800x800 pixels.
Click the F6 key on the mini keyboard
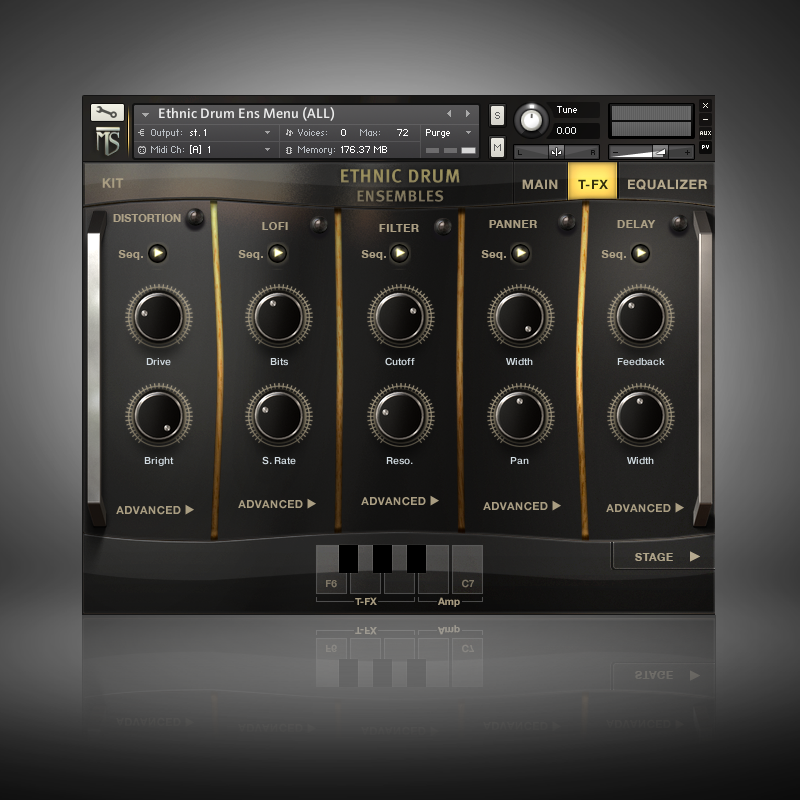pos(331,583)
